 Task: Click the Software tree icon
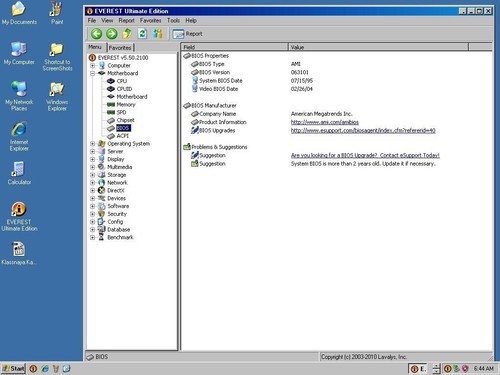(101, 206)
